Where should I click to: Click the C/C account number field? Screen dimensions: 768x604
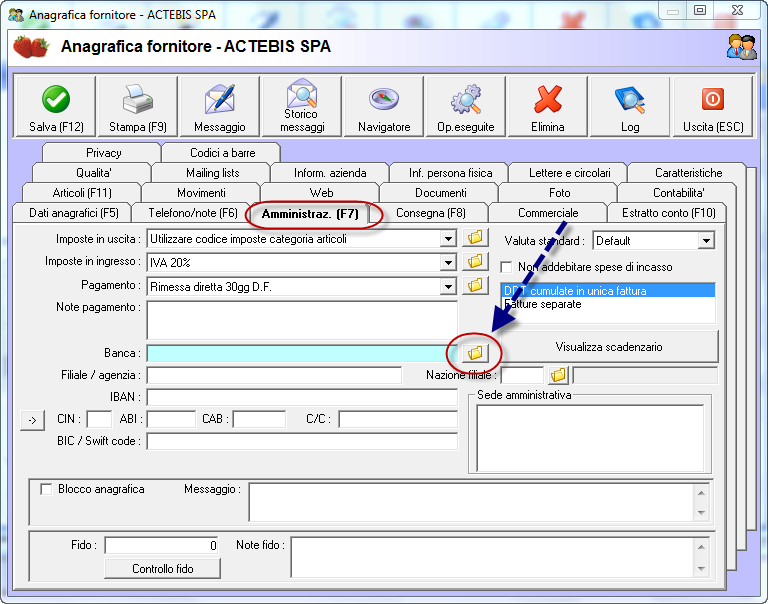[398, 419]
